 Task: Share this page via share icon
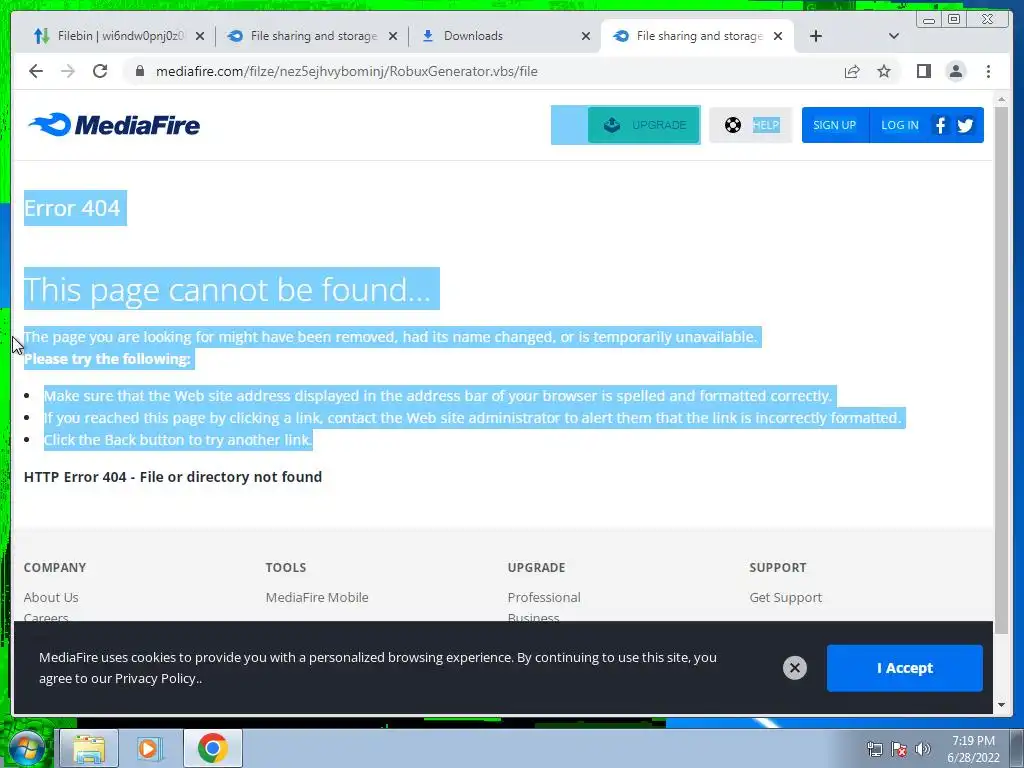pos(852,71)
